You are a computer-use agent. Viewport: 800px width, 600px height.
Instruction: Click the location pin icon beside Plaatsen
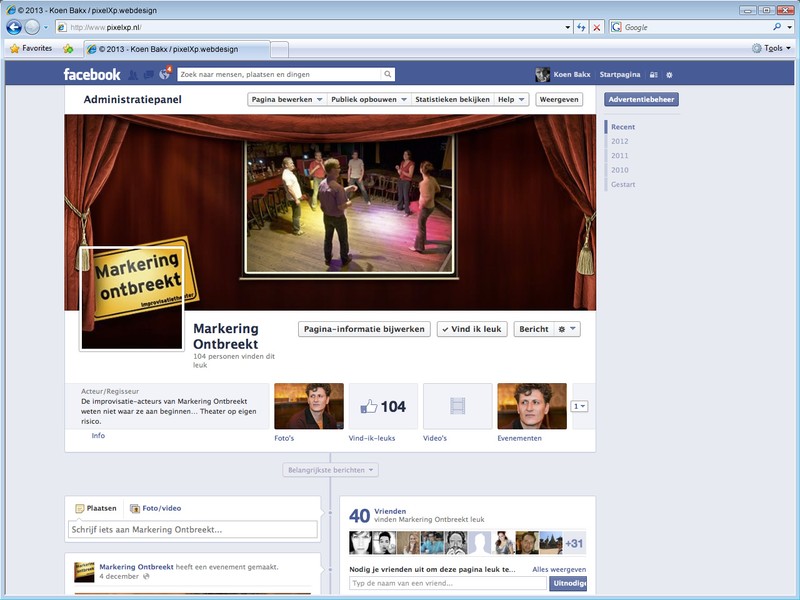point(79,507)
